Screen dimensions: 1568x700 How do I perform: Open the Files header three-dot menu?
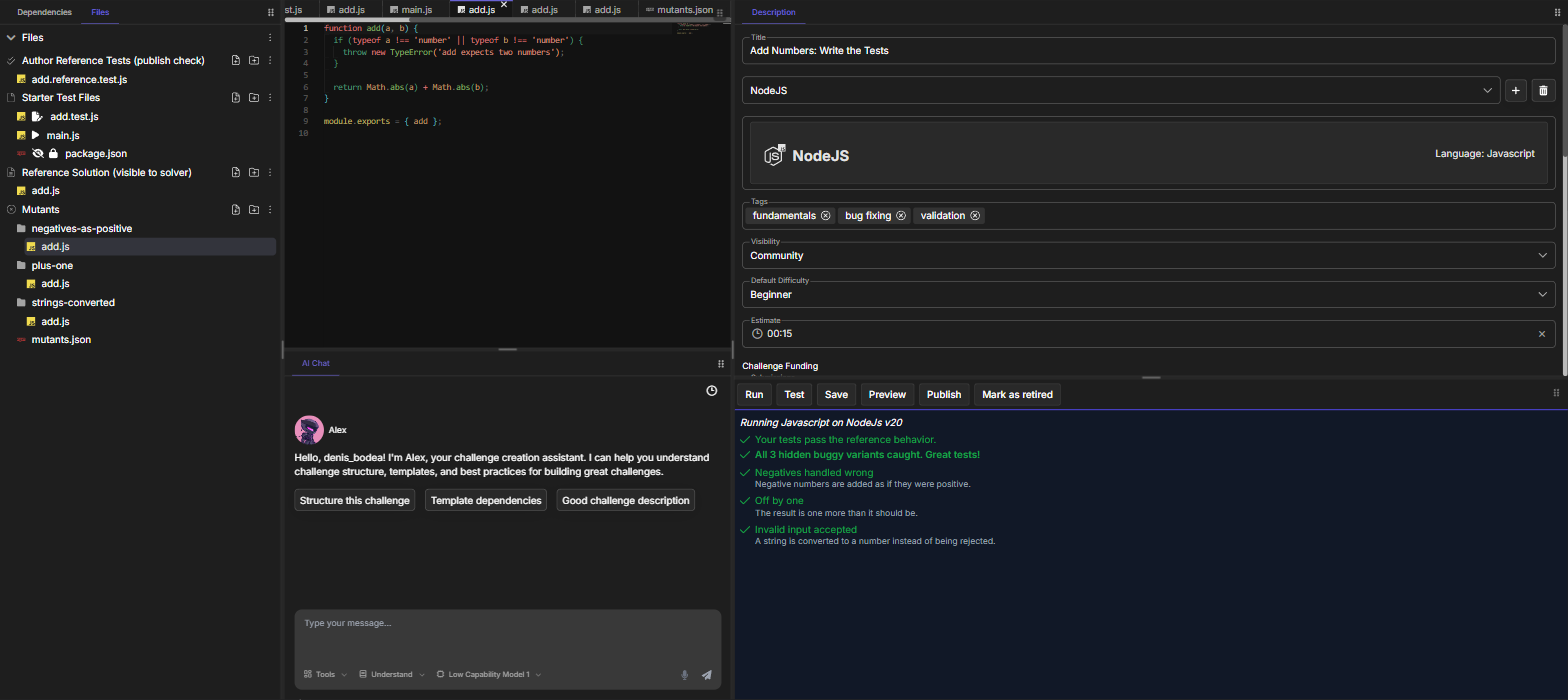pos(270,38)
